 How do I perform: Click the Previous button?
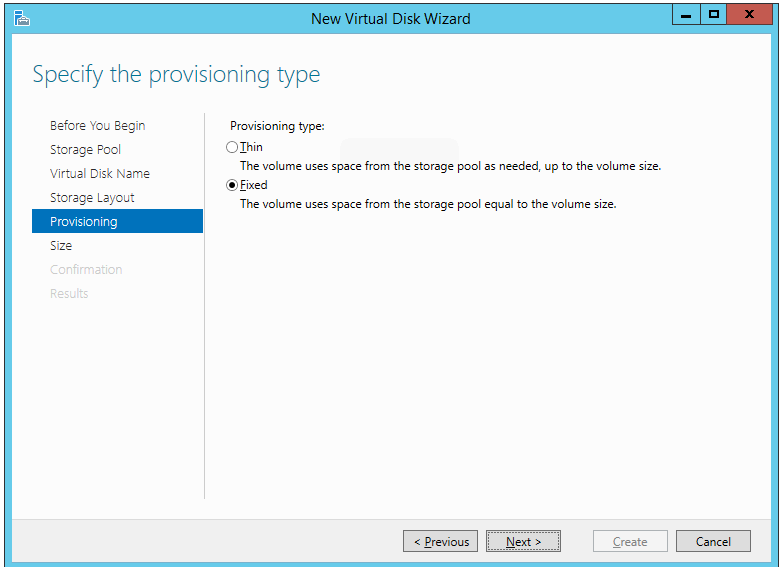coord(440,541)
